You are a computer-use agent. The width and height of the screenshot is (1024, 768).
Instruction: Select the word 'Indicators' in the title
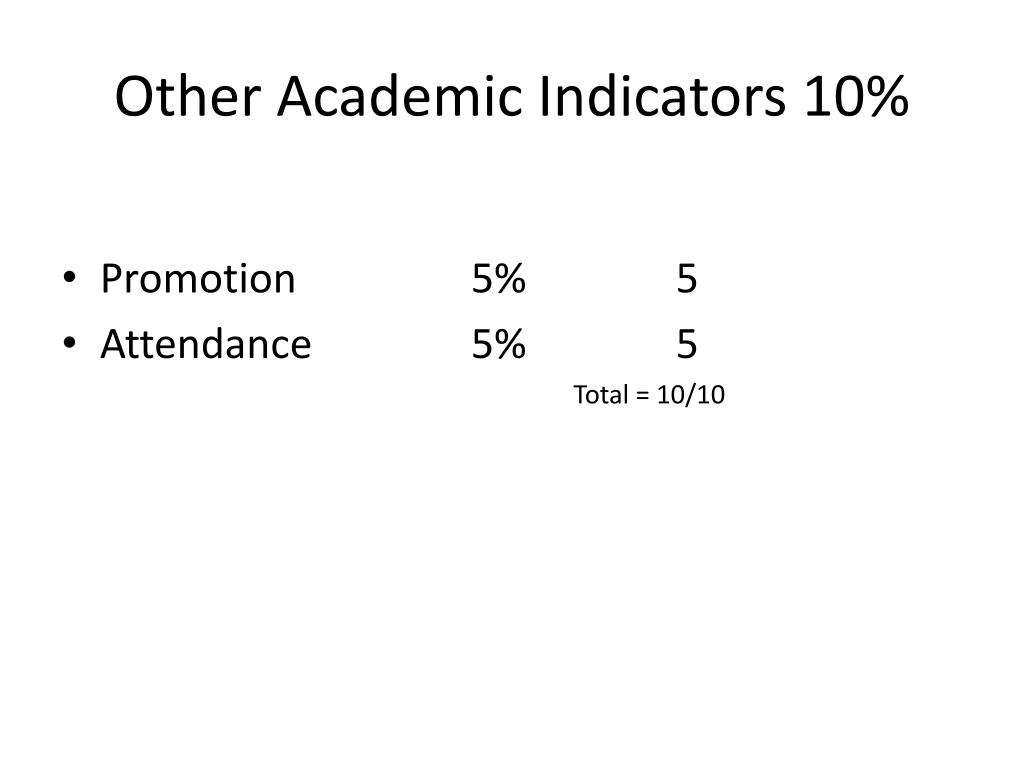(663, 97)
